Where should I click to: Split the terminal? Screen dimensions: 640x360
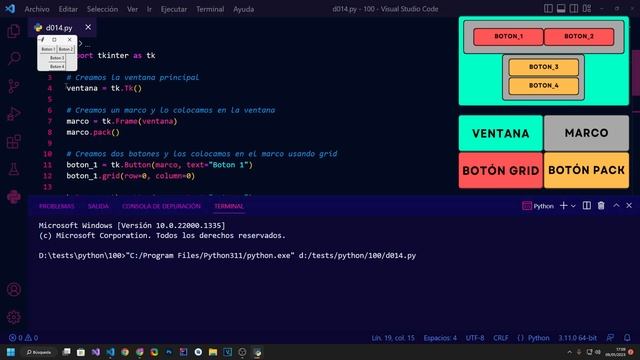587,206
